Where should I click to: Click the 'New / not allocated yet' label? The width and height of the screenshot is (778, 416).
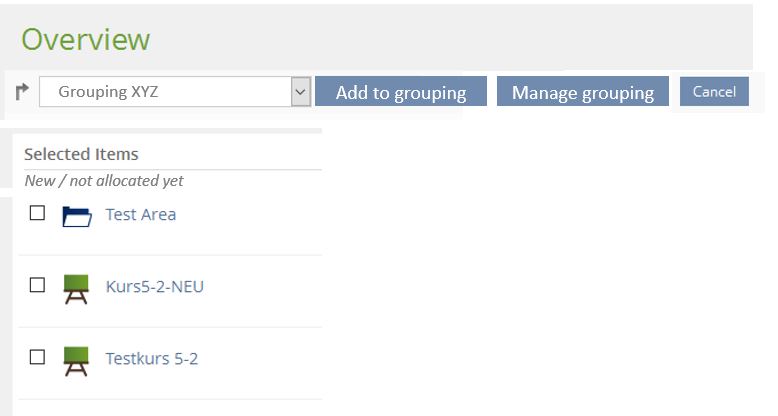104,181
